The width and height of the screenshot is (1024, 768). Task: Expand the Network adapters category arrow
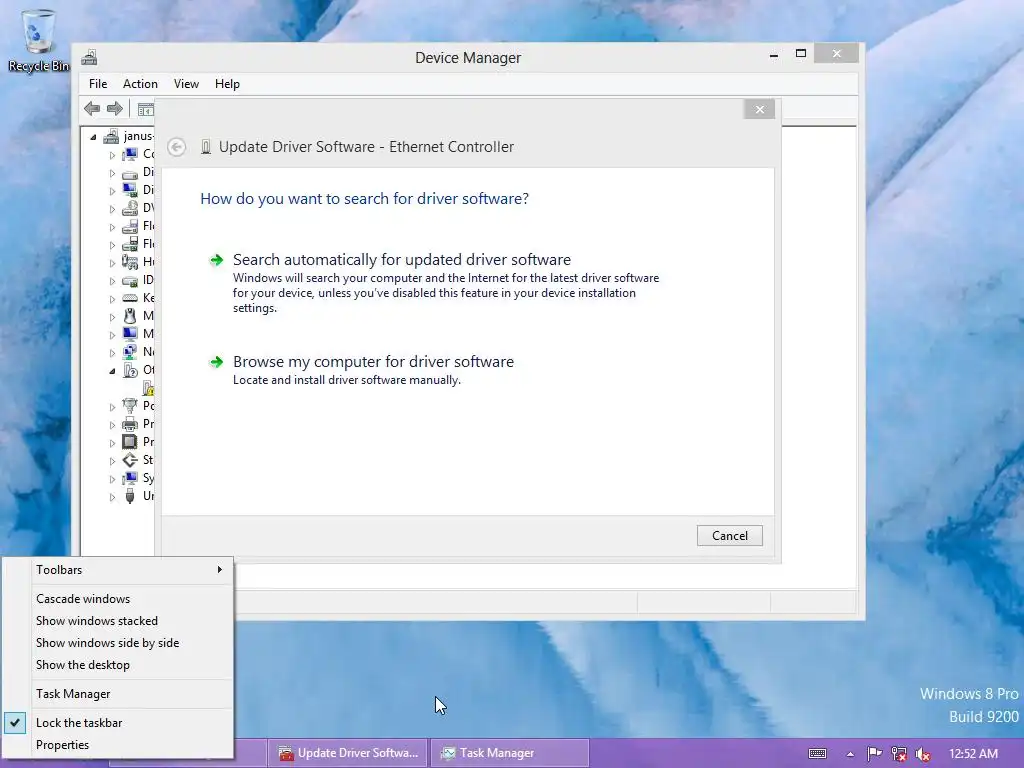[112, 353]
